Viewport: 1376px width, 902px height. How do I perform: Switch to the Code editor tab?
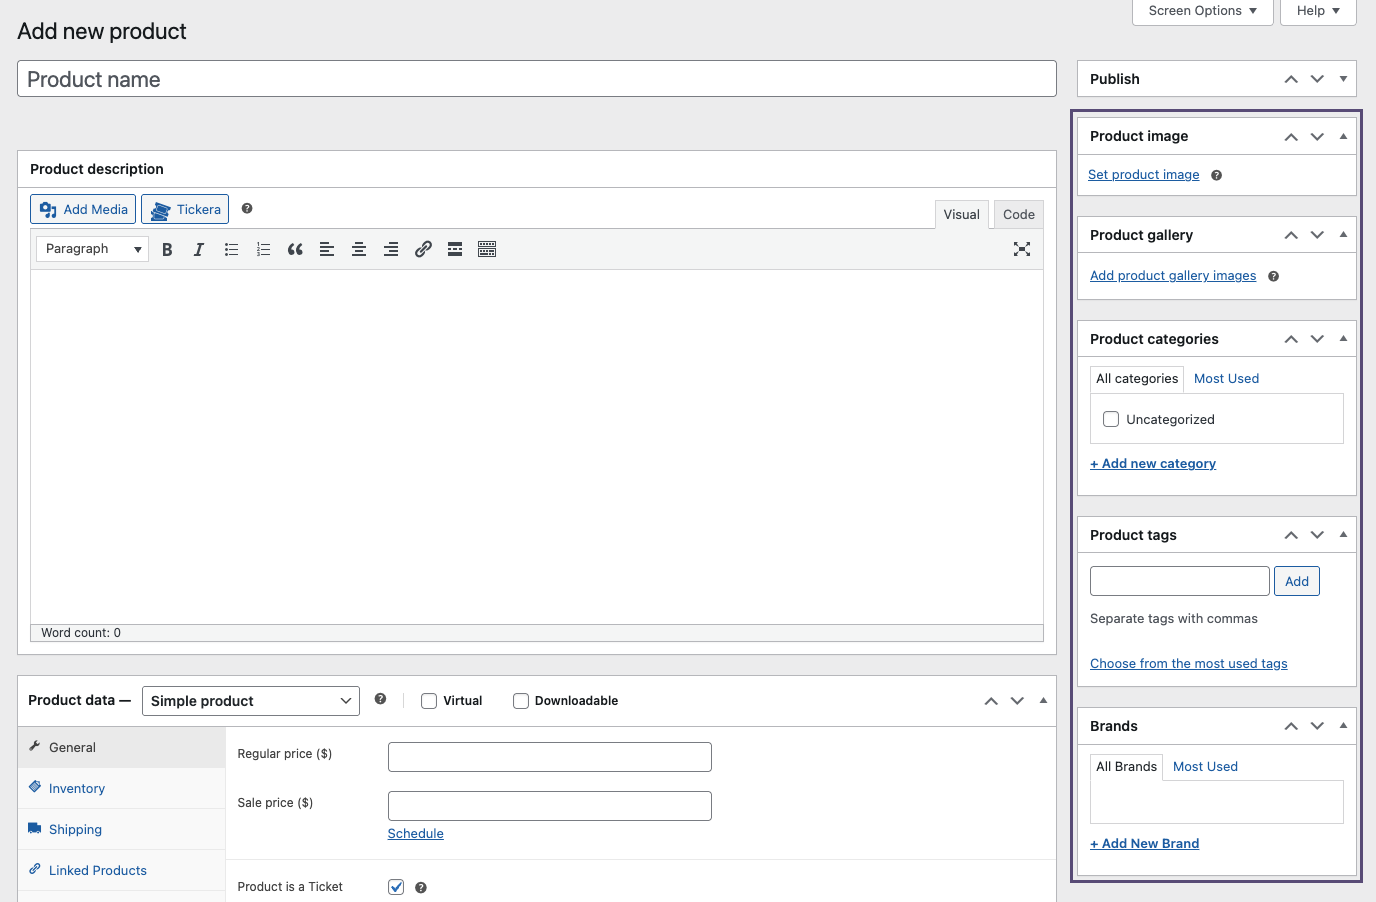(x=1018, y=214)
